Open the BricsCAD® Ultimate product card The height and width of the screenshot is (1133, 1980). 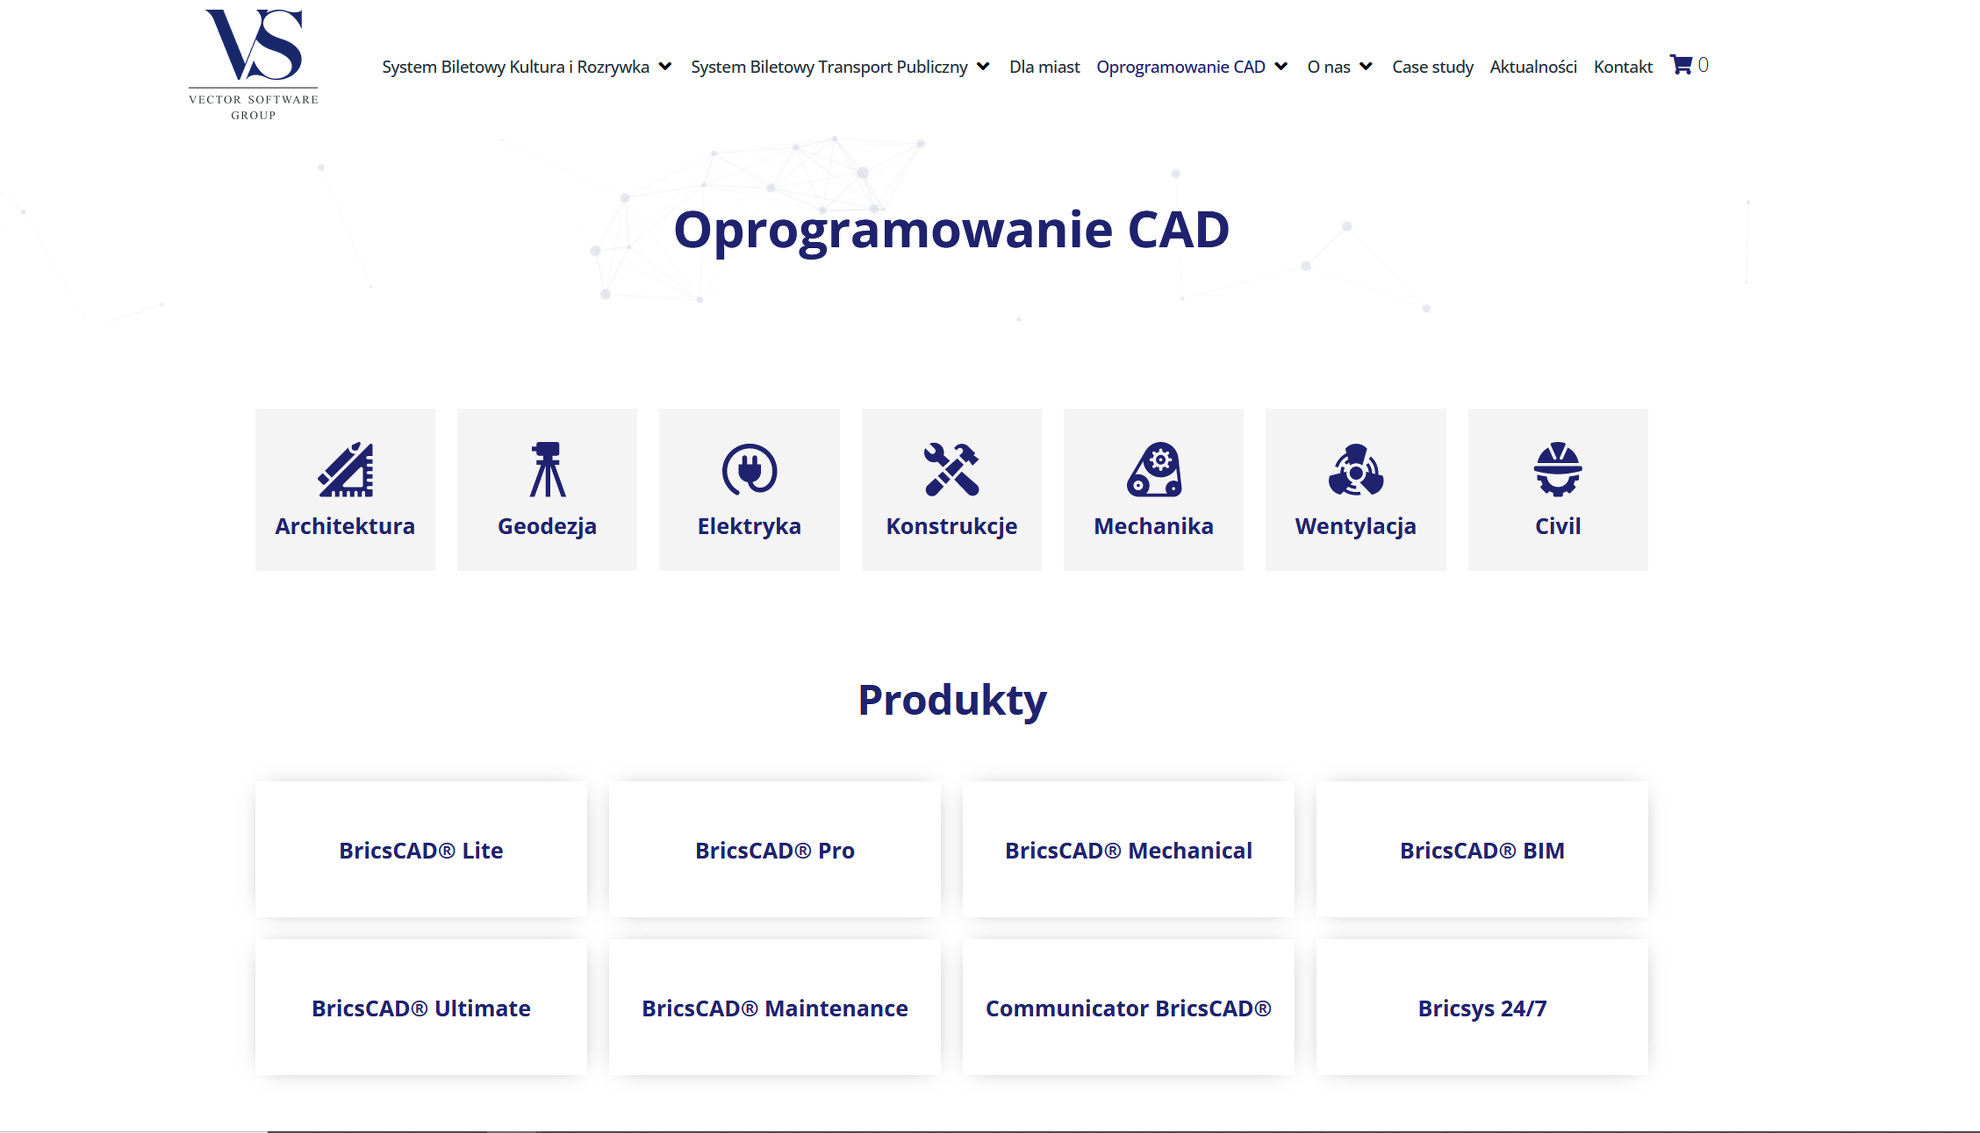point(421,1008)
